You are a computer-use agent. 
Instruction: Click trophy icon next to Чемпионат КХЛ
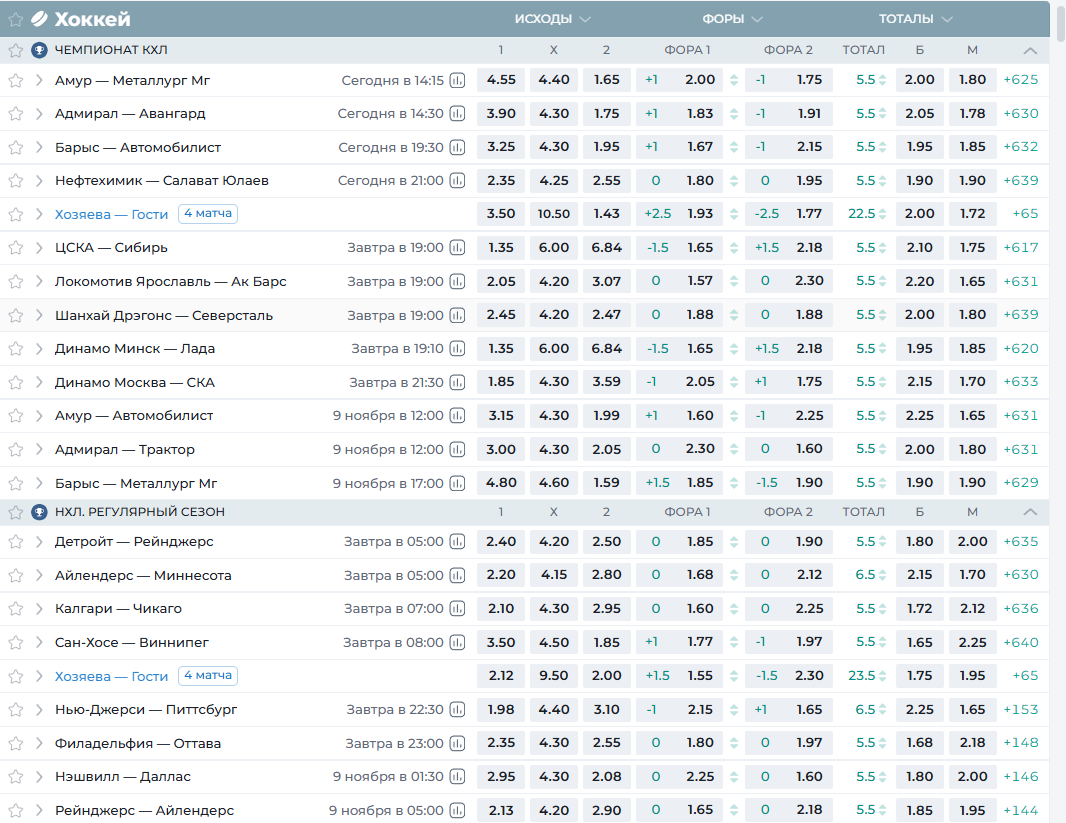(x=39, y=50)
